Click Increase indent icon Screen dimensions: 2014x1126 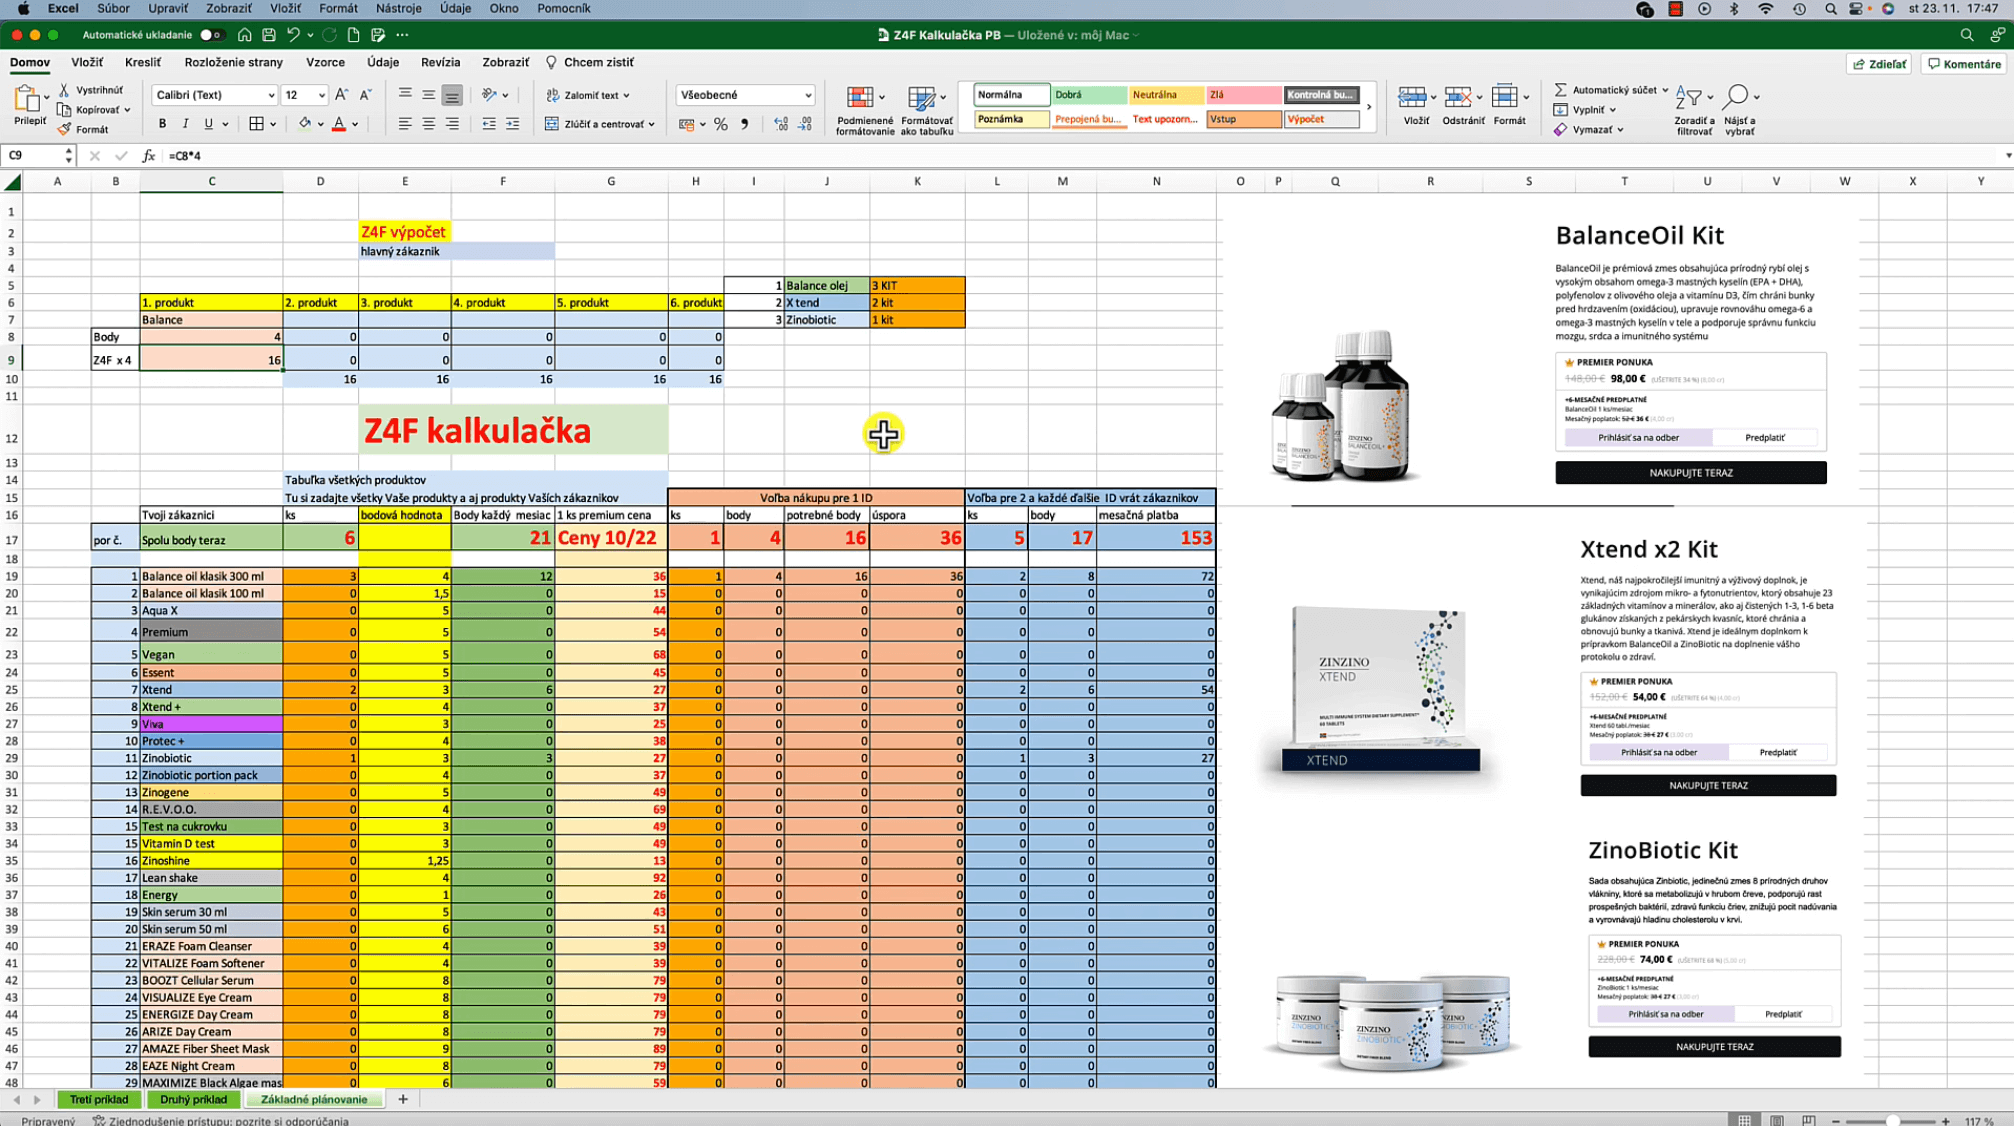(513, 124)
